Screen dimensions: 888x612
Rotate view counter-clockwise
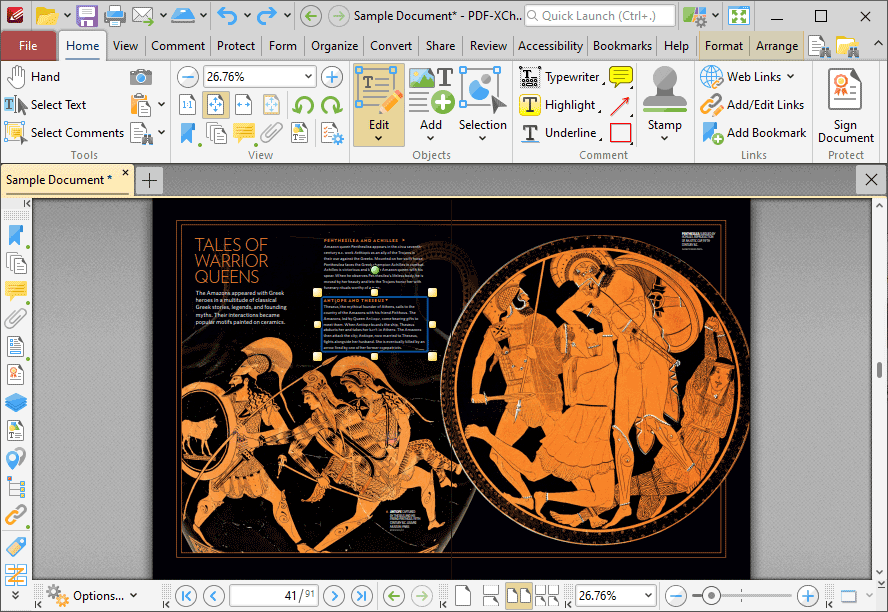point(304,105)
